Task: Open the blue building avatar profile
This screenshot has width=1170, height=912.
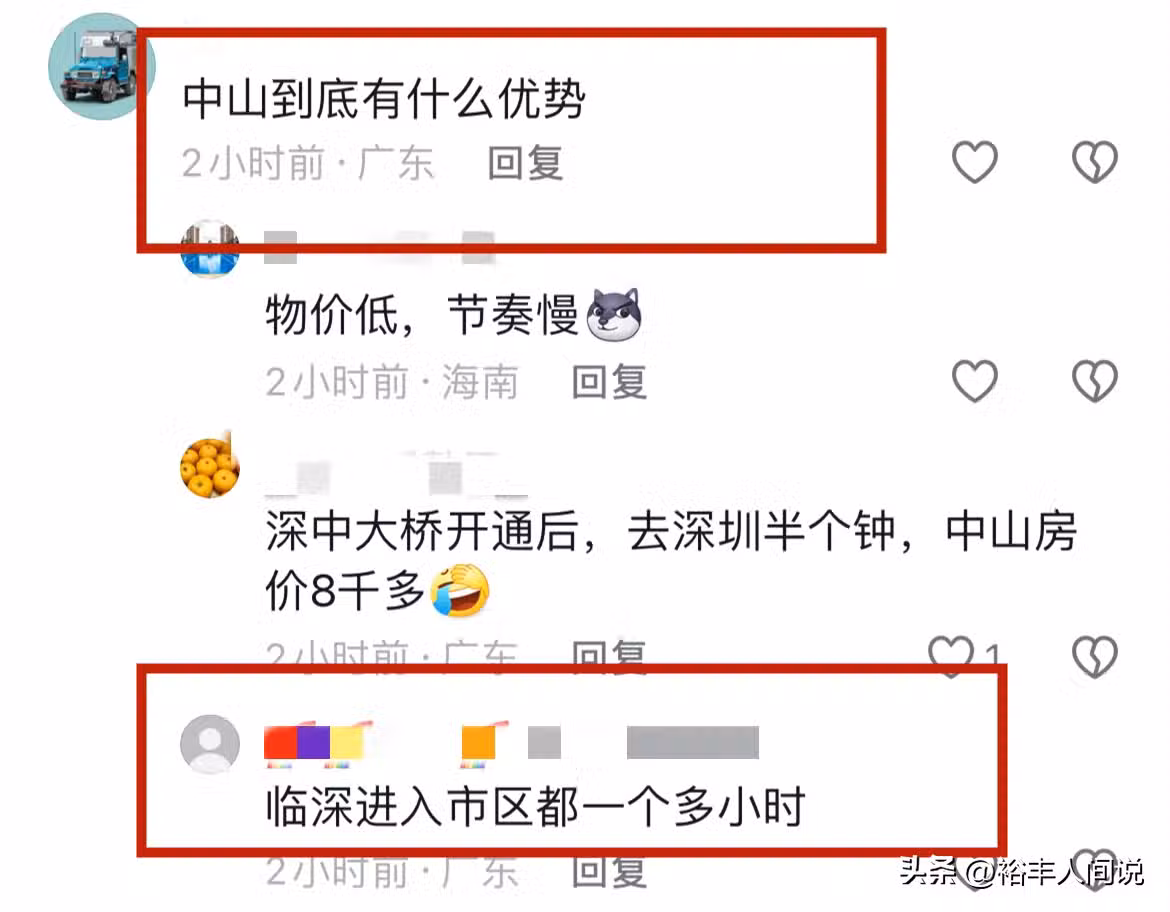Action: click(210, 249)
